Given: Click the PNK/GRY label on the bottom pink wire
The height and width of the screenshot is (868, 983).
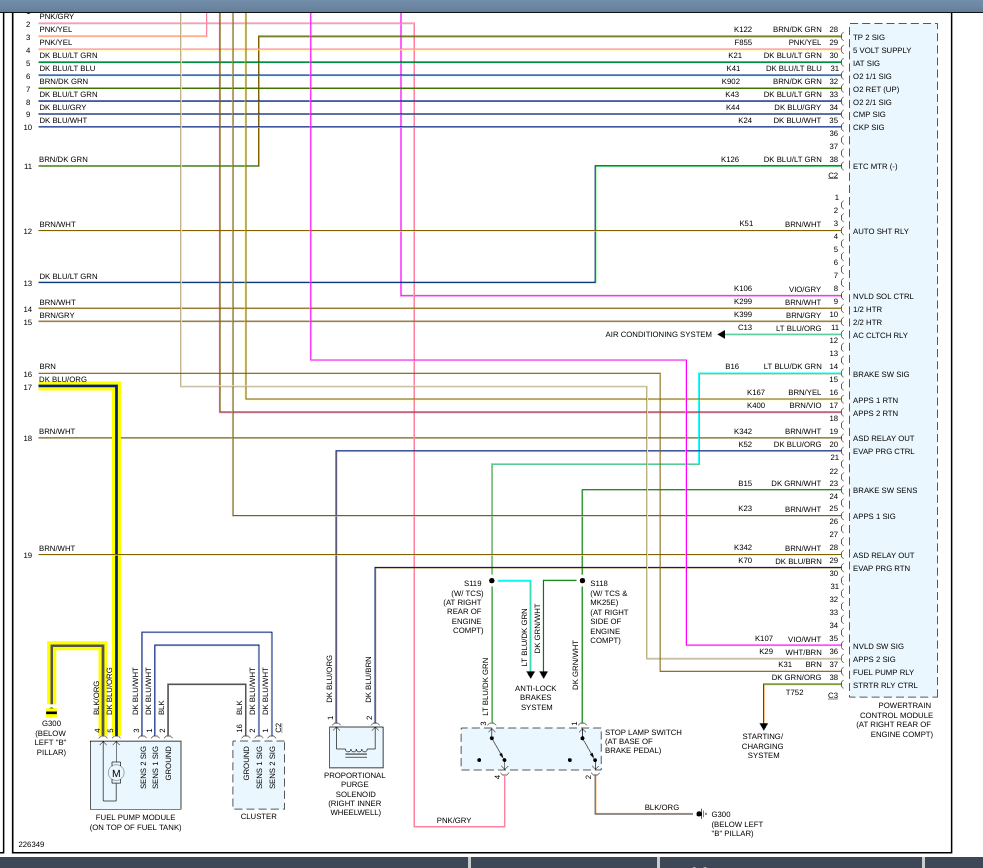Looking at the screenshot, I should coord(454,820).
